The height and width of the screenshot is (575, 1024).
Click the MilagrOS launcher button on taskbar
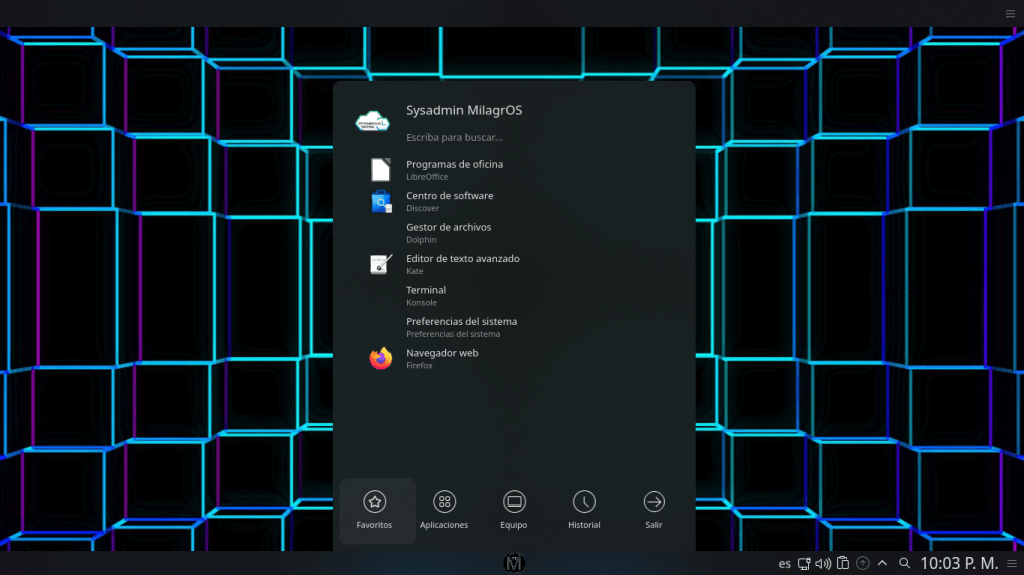coord(514,563)
